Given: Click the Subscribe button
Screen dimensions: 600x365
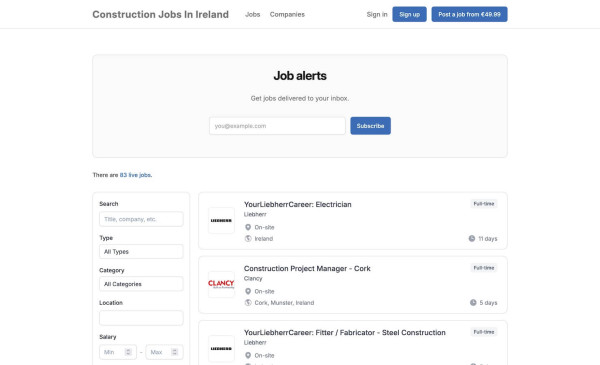Looking at the screenshot, I should click(x=370, y=126).
